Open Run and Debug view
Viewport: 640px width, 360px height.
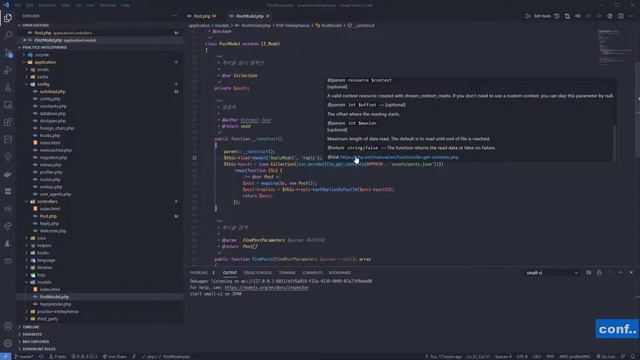coord(8,70)
